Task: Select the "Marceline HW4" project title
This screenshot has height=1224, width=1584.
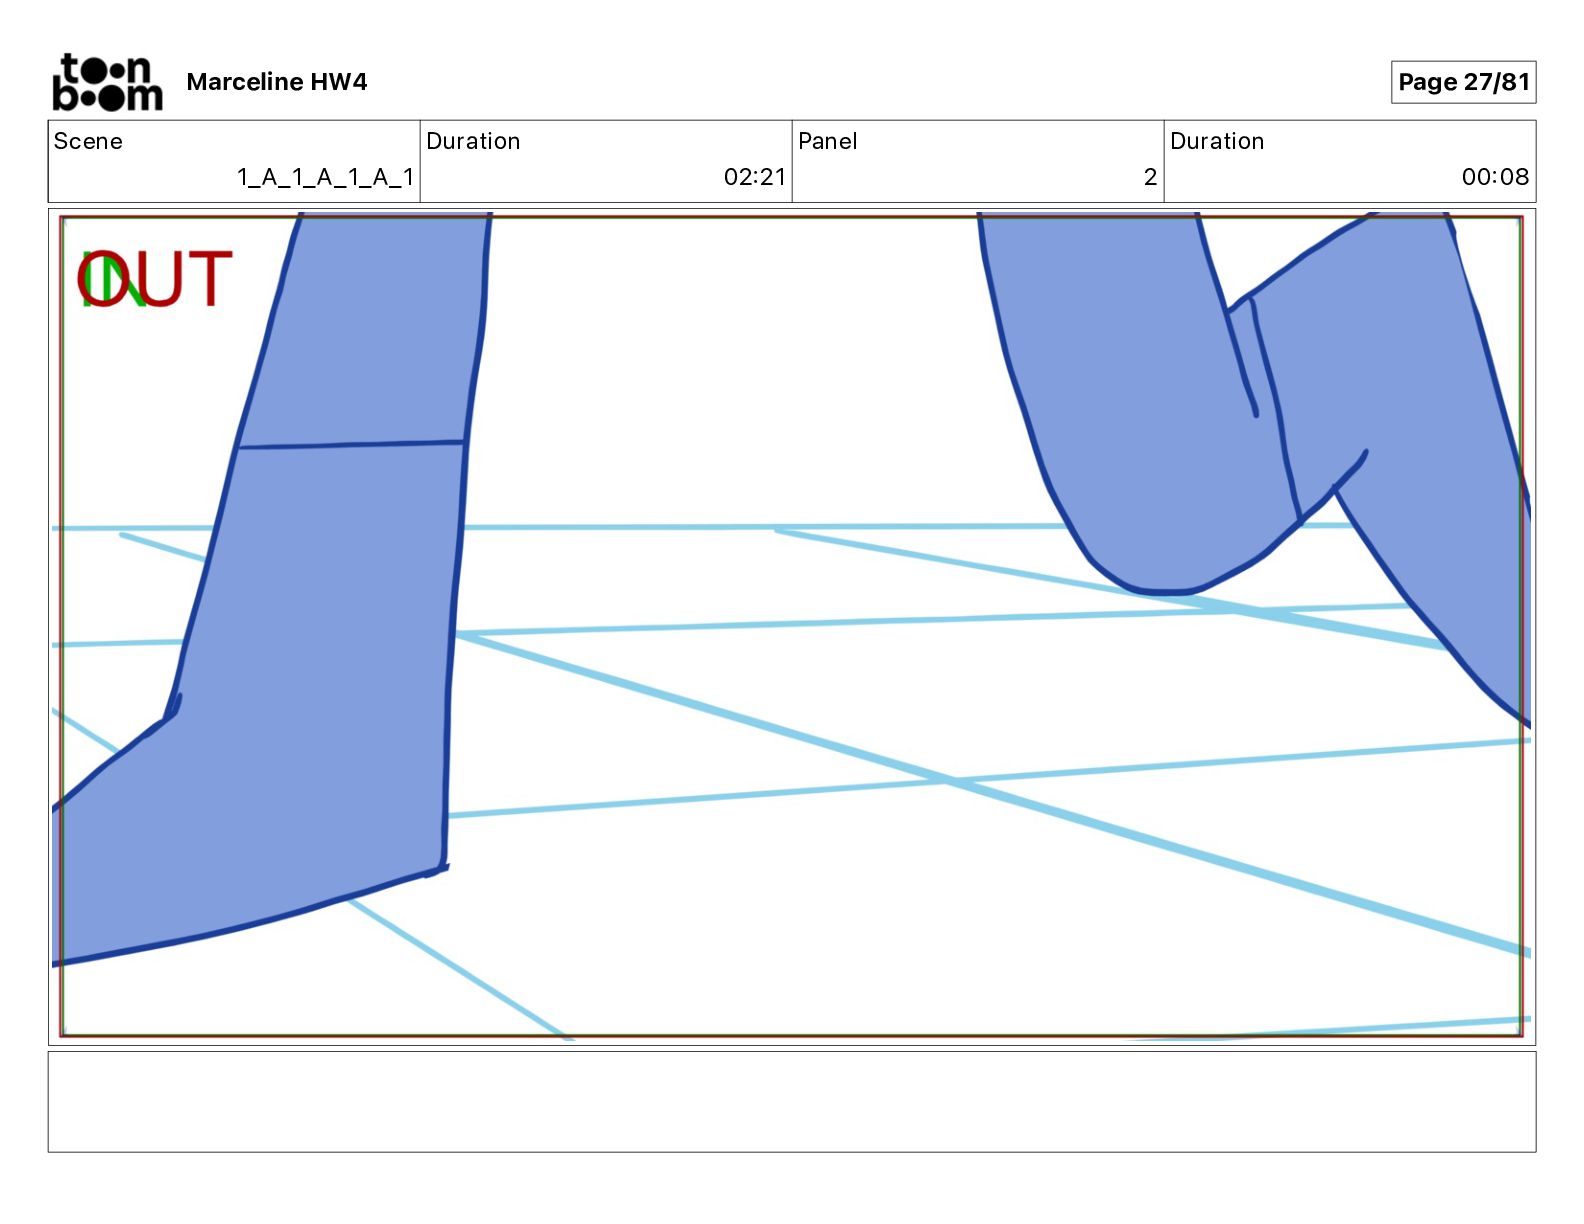Action: tap(277, 82)
